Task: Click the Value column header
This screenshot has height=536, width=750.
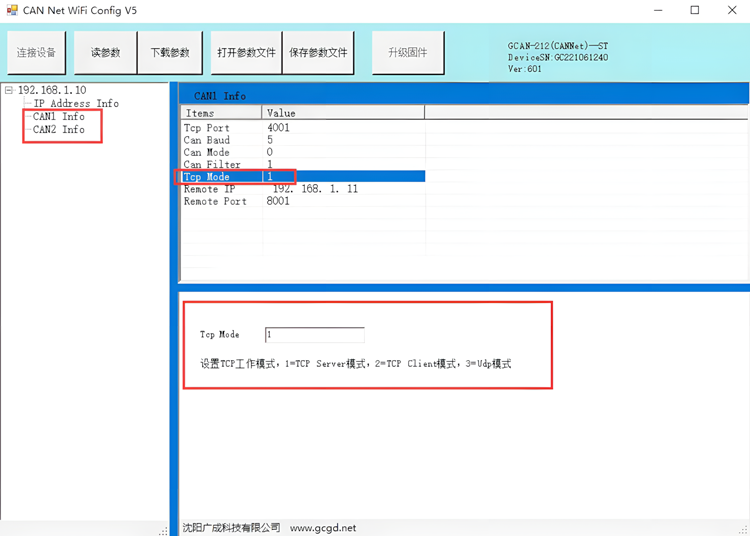Action: [x=281, y=114]
